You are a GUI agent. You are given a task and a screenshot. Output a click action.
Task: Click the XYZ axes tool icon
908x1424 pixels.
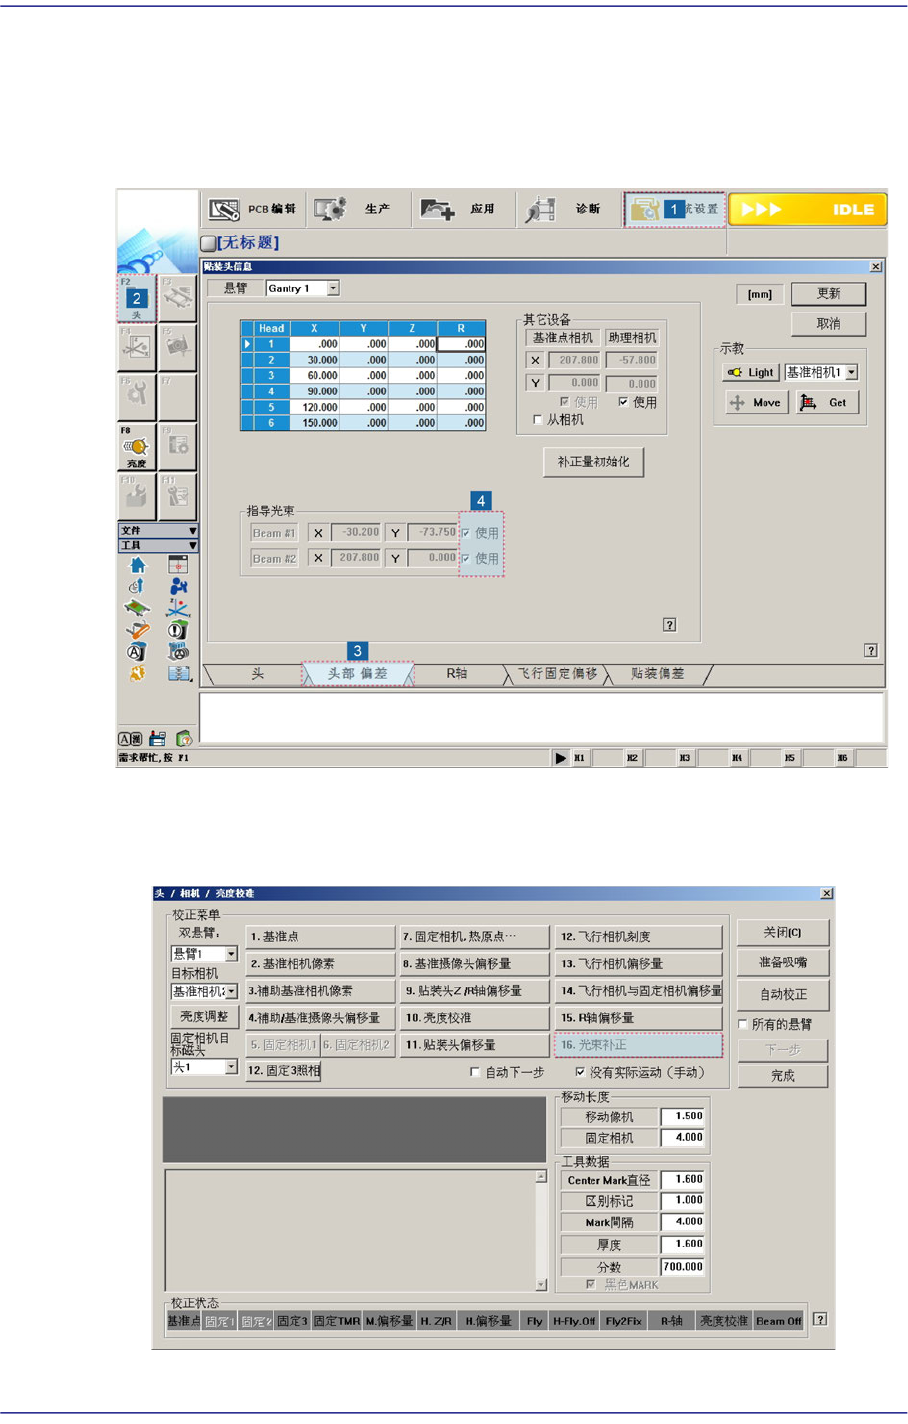point(178,609)
